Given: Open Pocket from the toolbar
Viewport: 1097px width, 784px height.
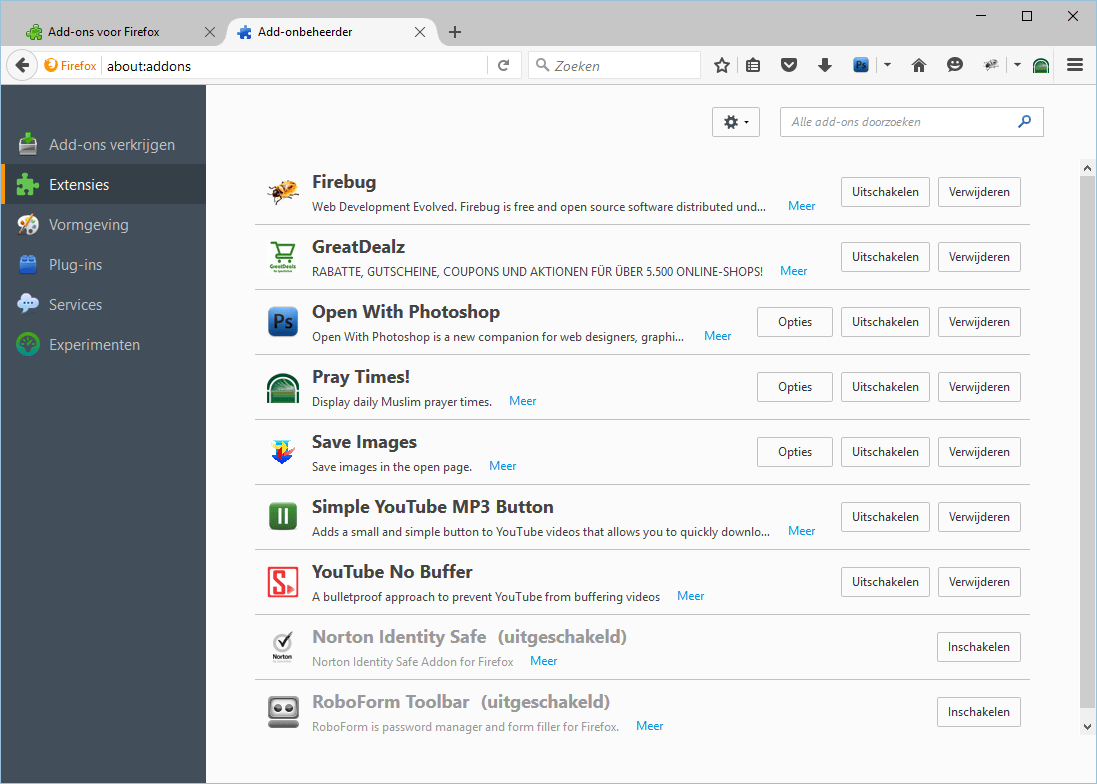Looking at the screenshot, I should 789,64.
